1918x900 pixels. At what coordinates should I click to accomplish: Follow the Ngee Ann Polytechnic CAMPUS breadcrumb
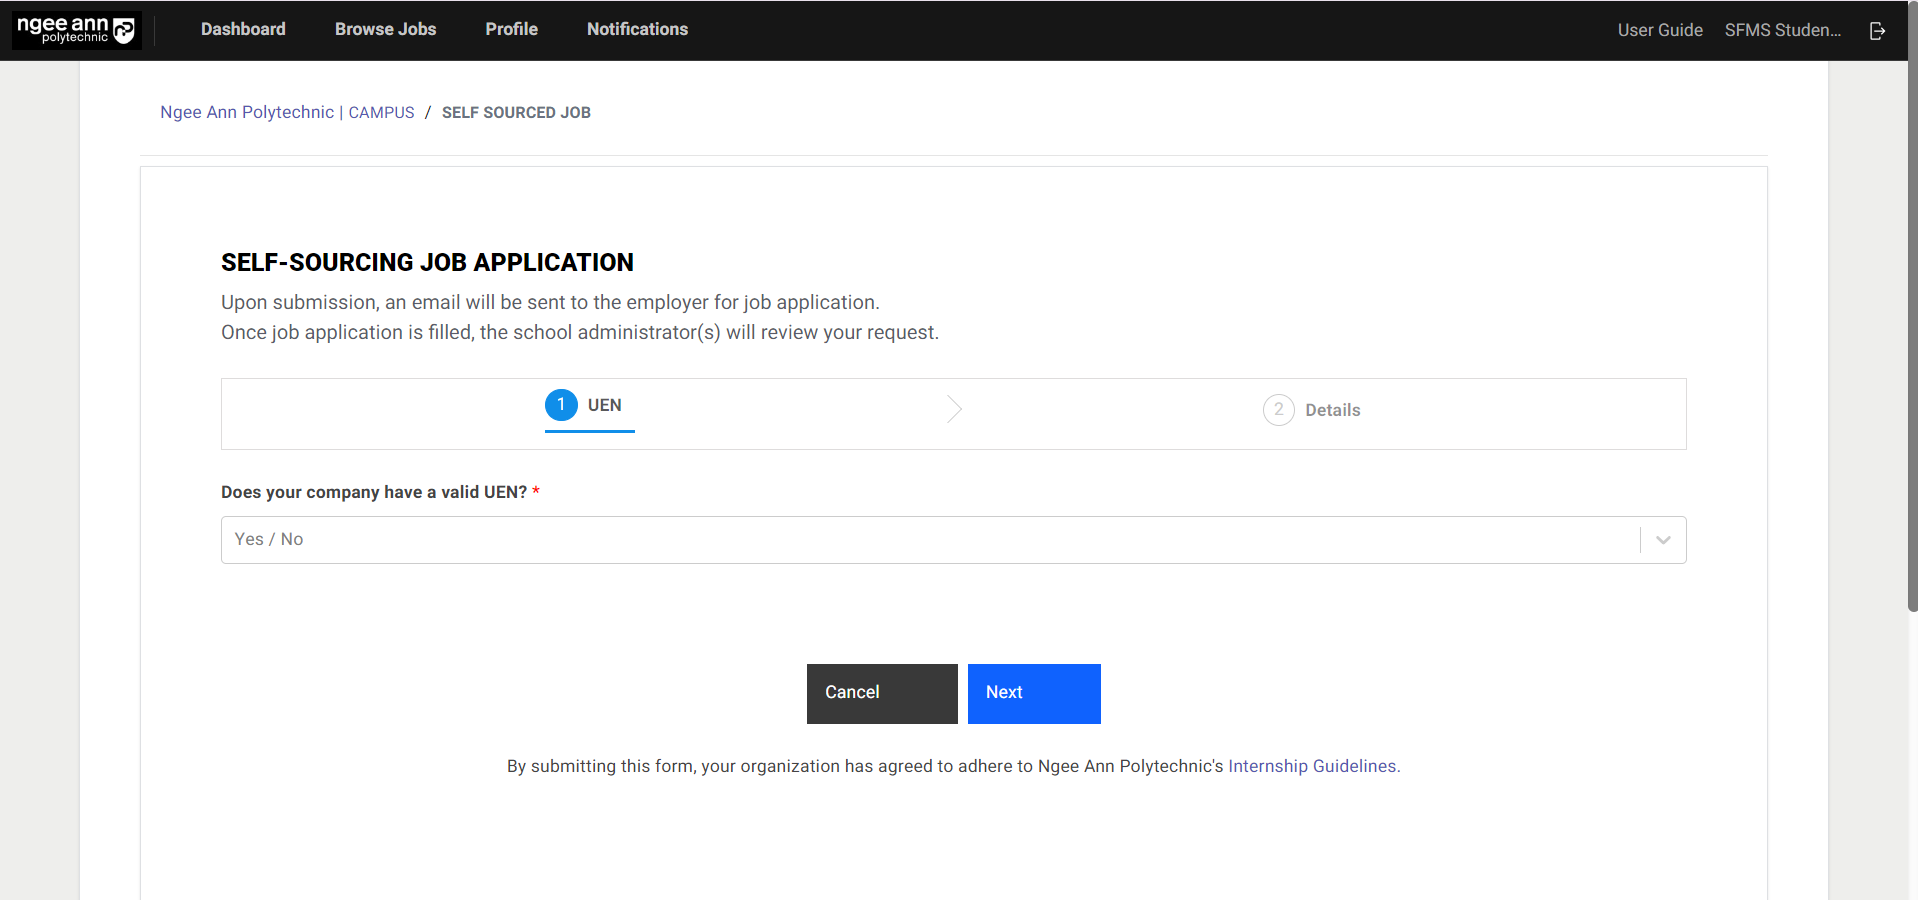coord(287,112)
